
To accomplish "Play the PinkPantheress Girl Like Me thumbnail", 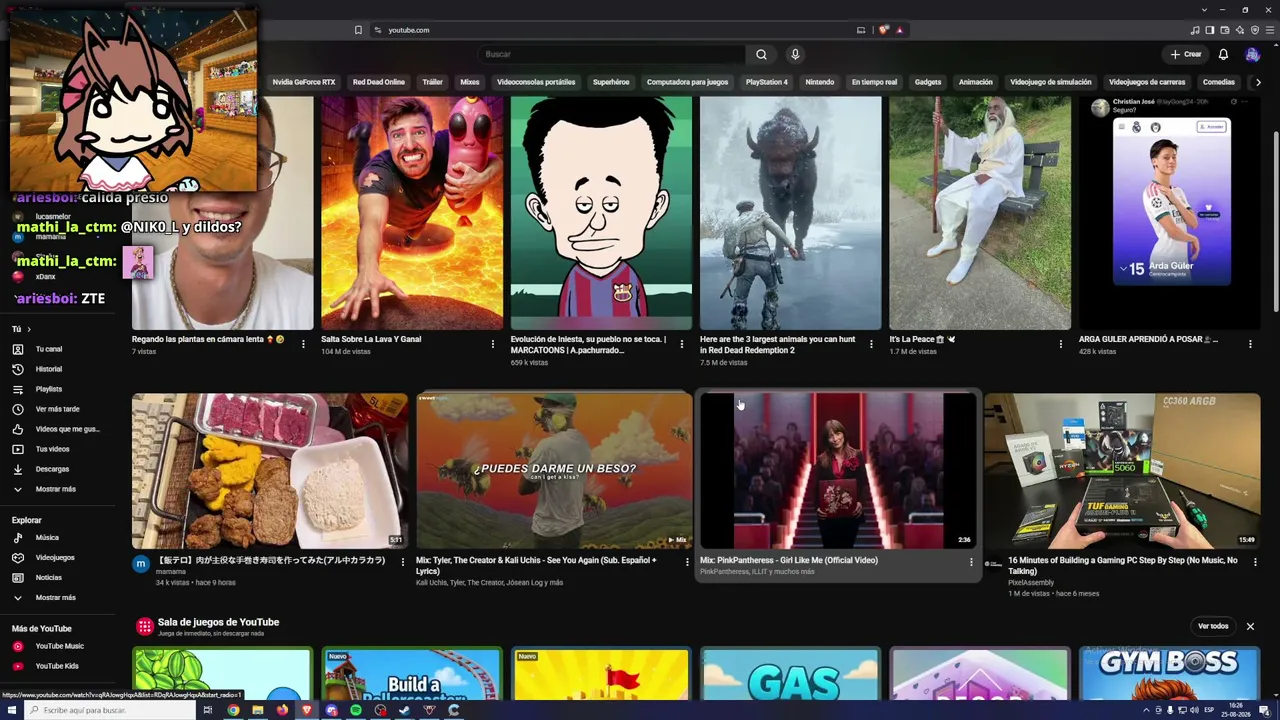I will pyautogui.click(x=838, y=470).
